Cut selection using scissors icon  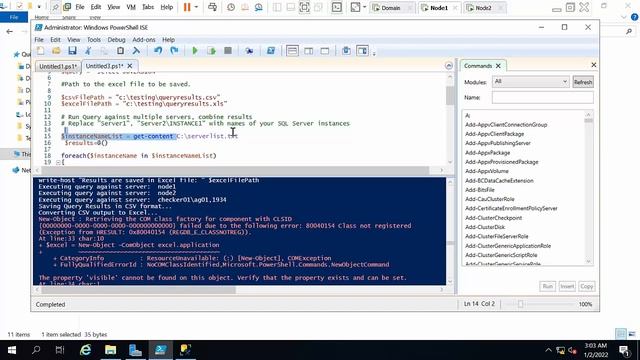88,51
